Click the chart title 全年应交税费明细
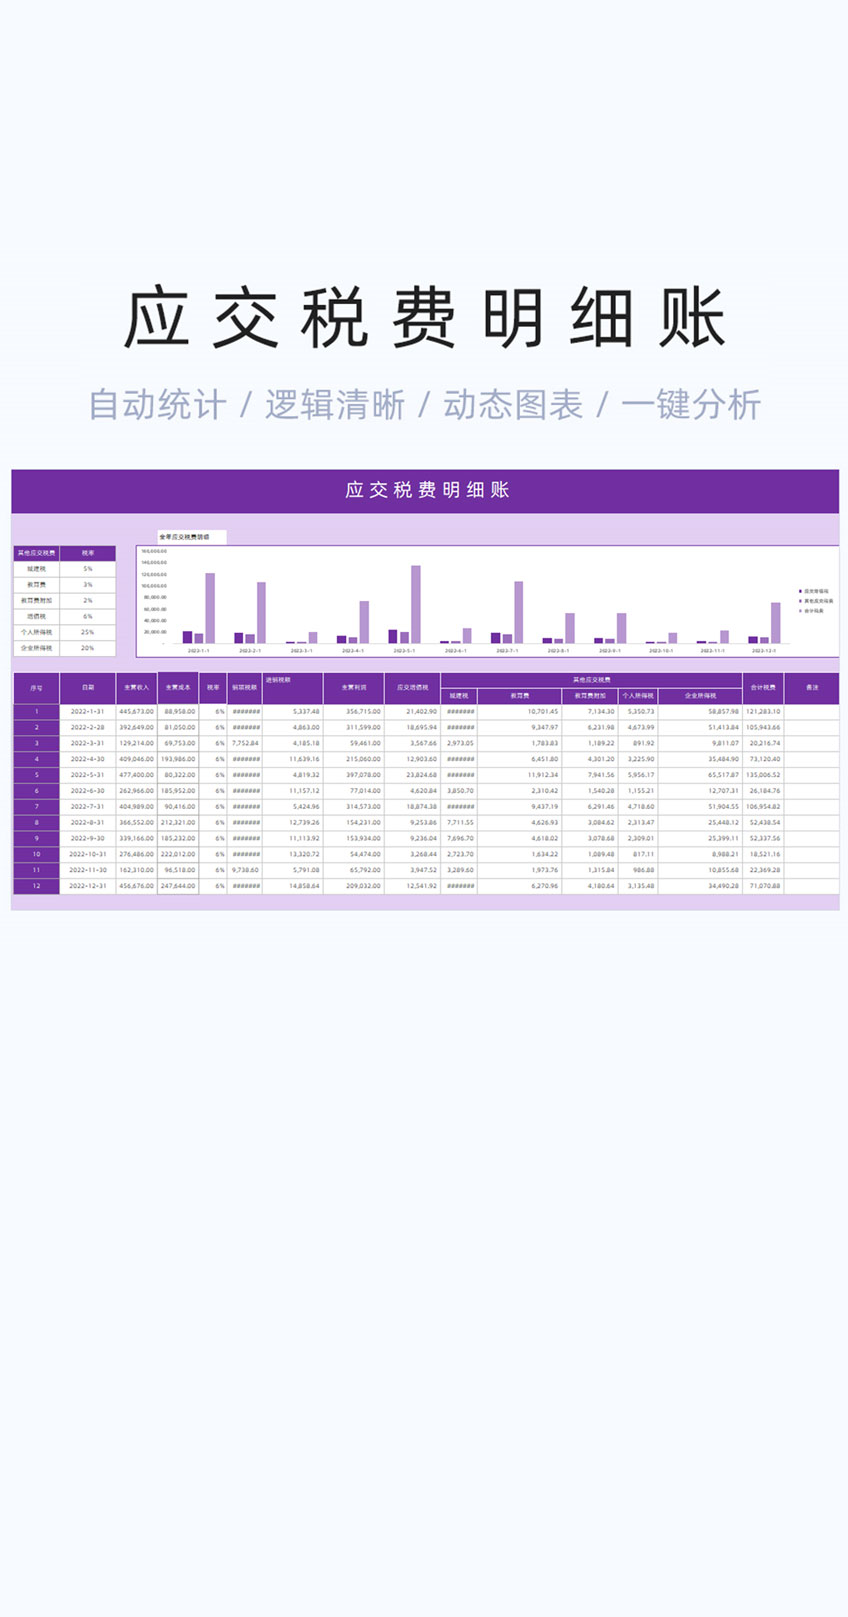 pos(186,537)
